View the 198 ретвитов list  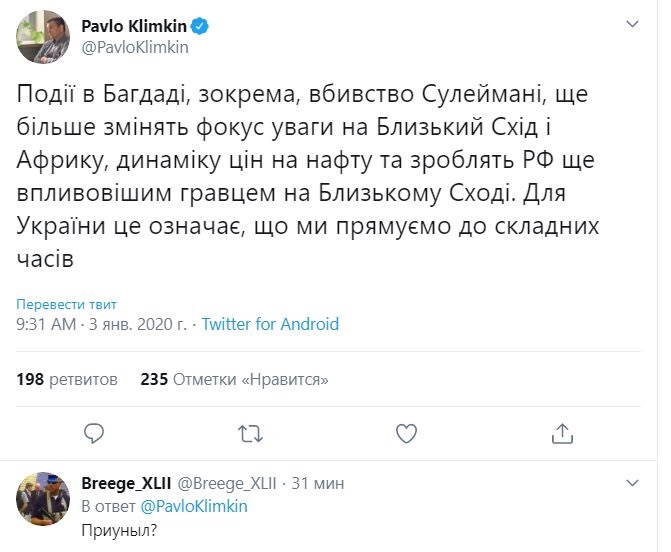68,380
